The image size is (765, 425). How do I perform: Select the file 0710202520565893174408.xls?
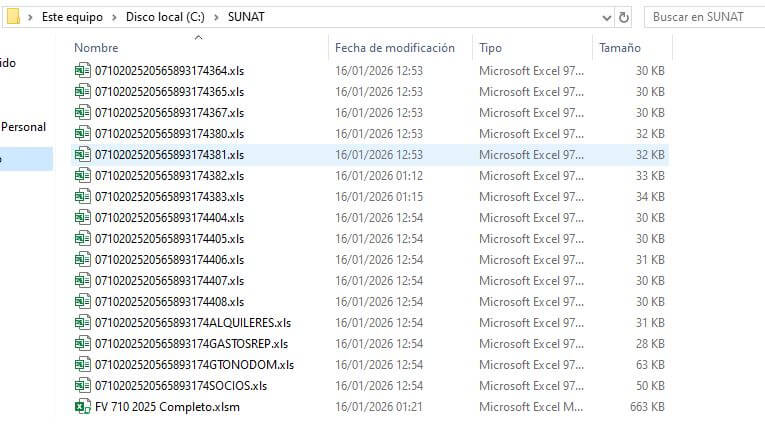coord(169,302)
